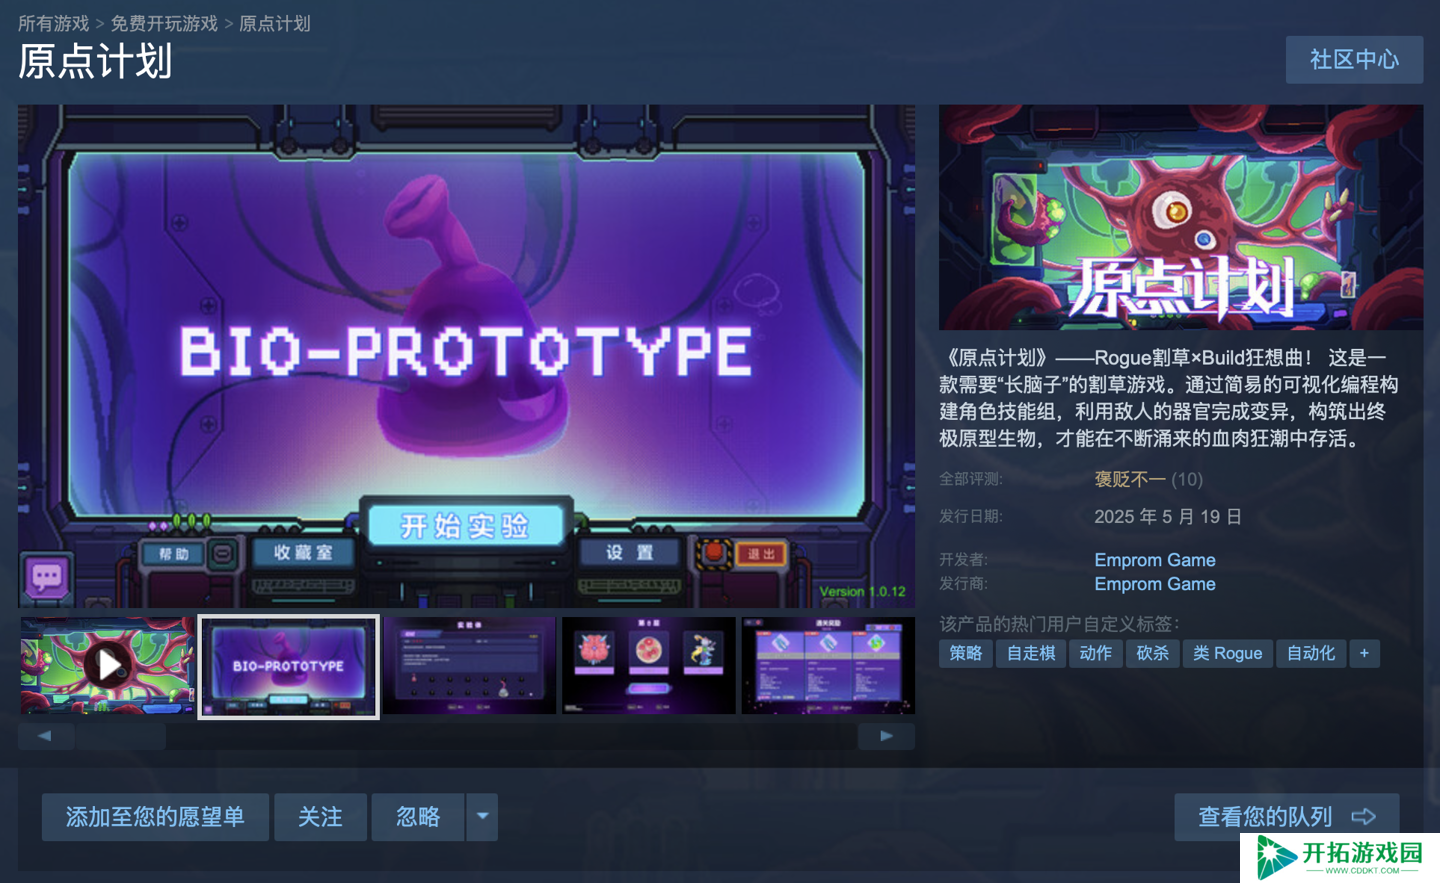The image size is (1440, 883).
Task: Click the main BIO-PROTOTYPE screenshot
Action: coord(466,356)
